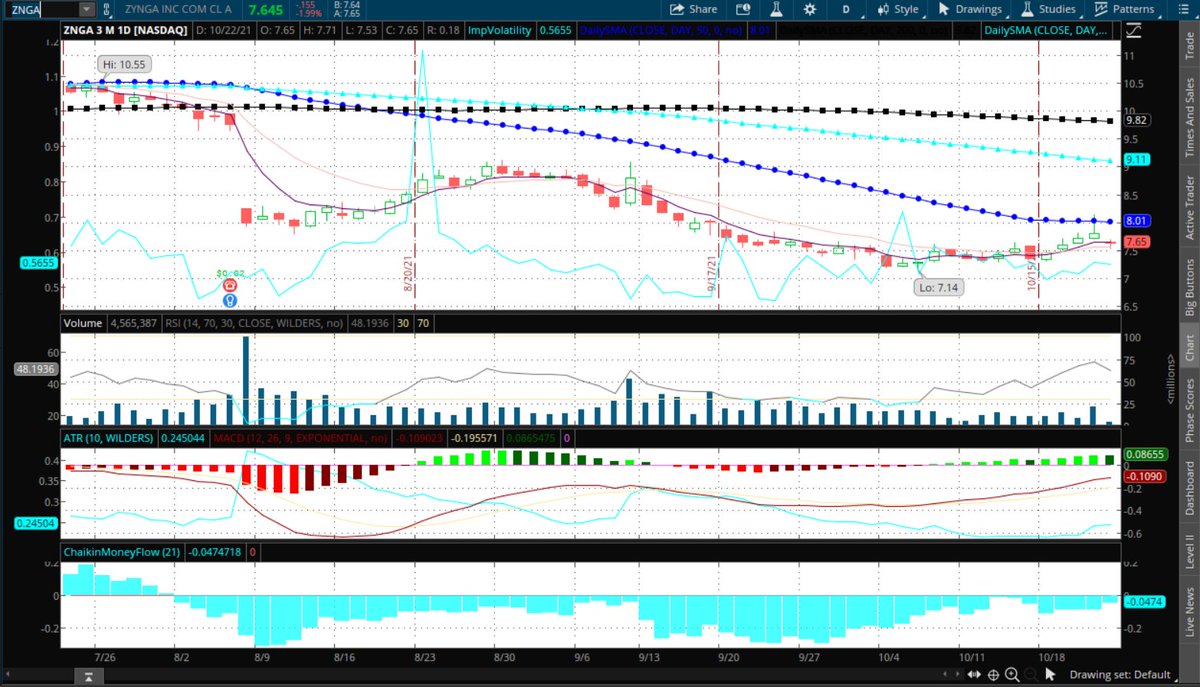
Task: Click the ATR (10, WILDERS) label
Action: (x=110, y=438)
